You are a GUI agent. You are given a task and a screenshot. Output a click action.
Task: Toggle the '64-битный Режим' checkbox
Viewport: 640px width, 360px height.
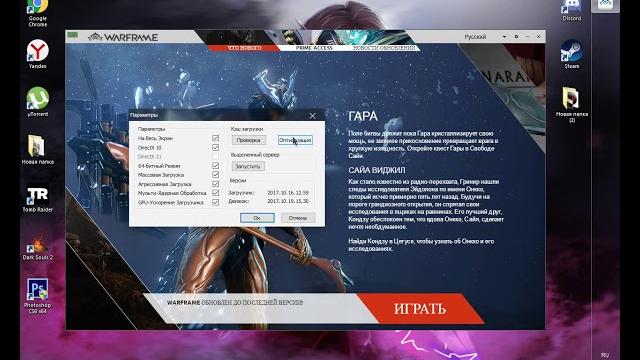[x=216, y=166]
